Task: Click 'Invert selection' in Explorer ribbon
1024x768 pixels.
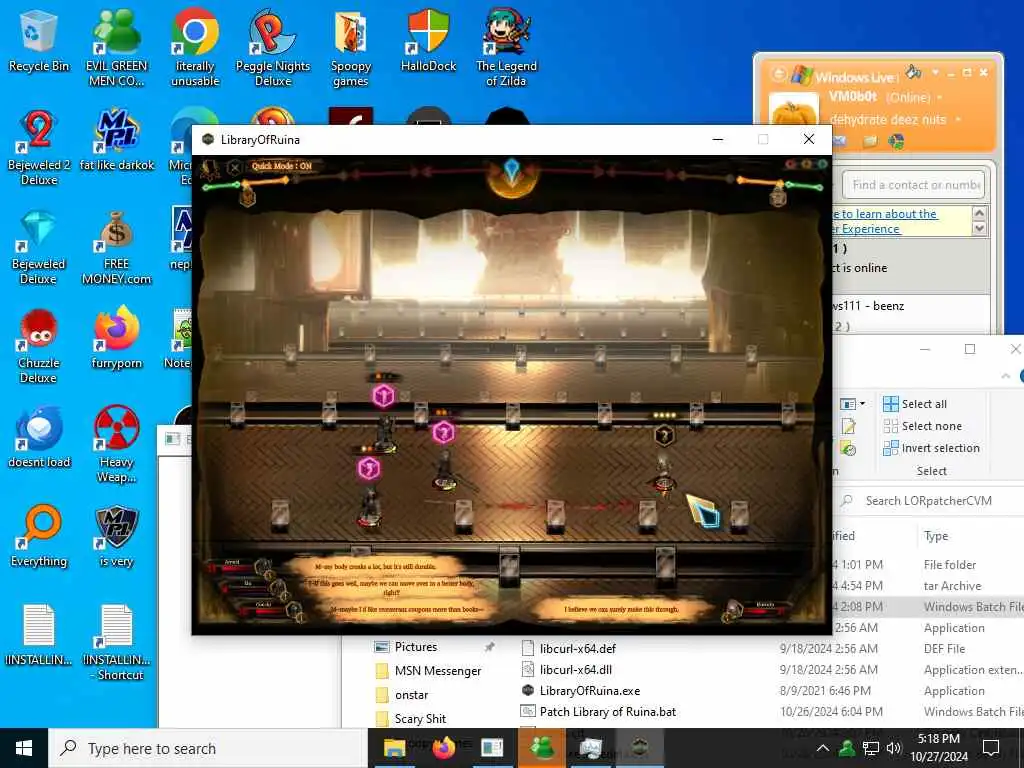Action: pos(931,448)
